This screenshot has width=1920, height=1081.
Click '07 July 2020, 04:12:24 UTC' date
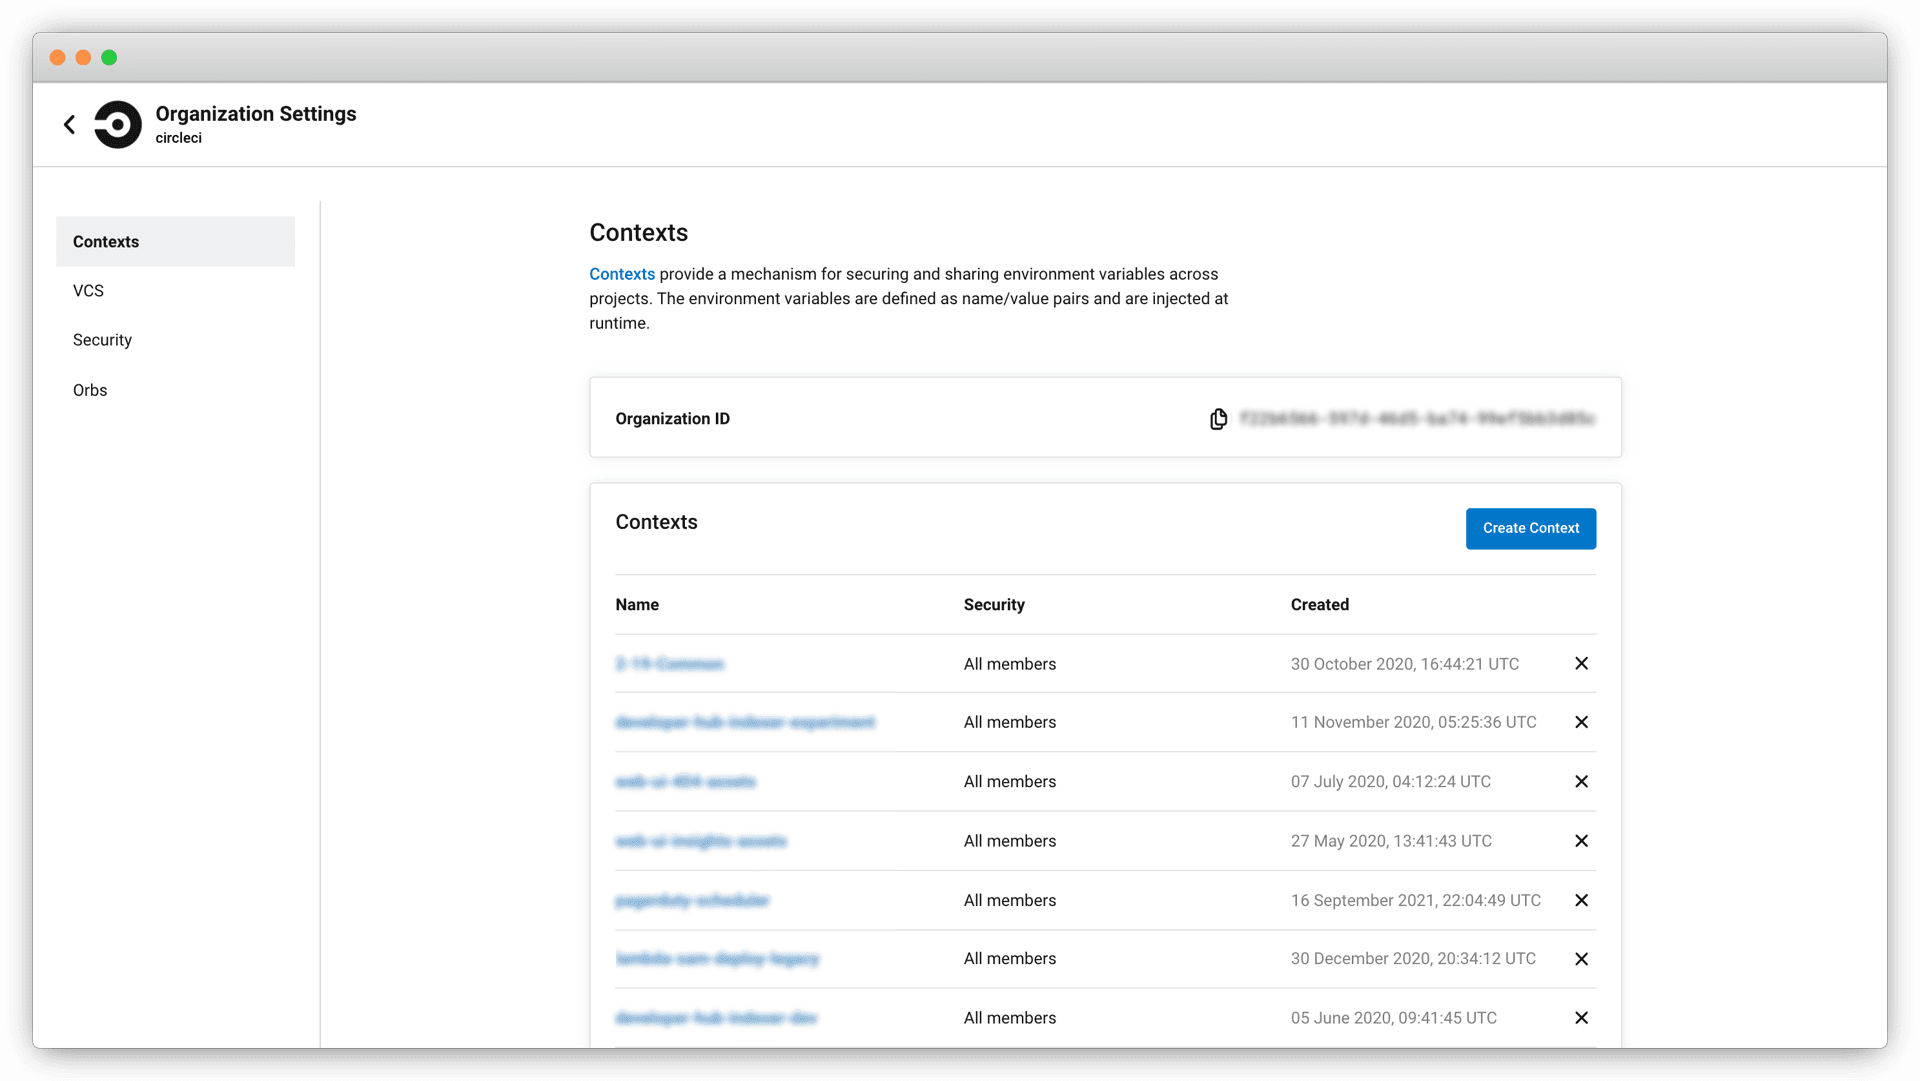point(1390,782)
